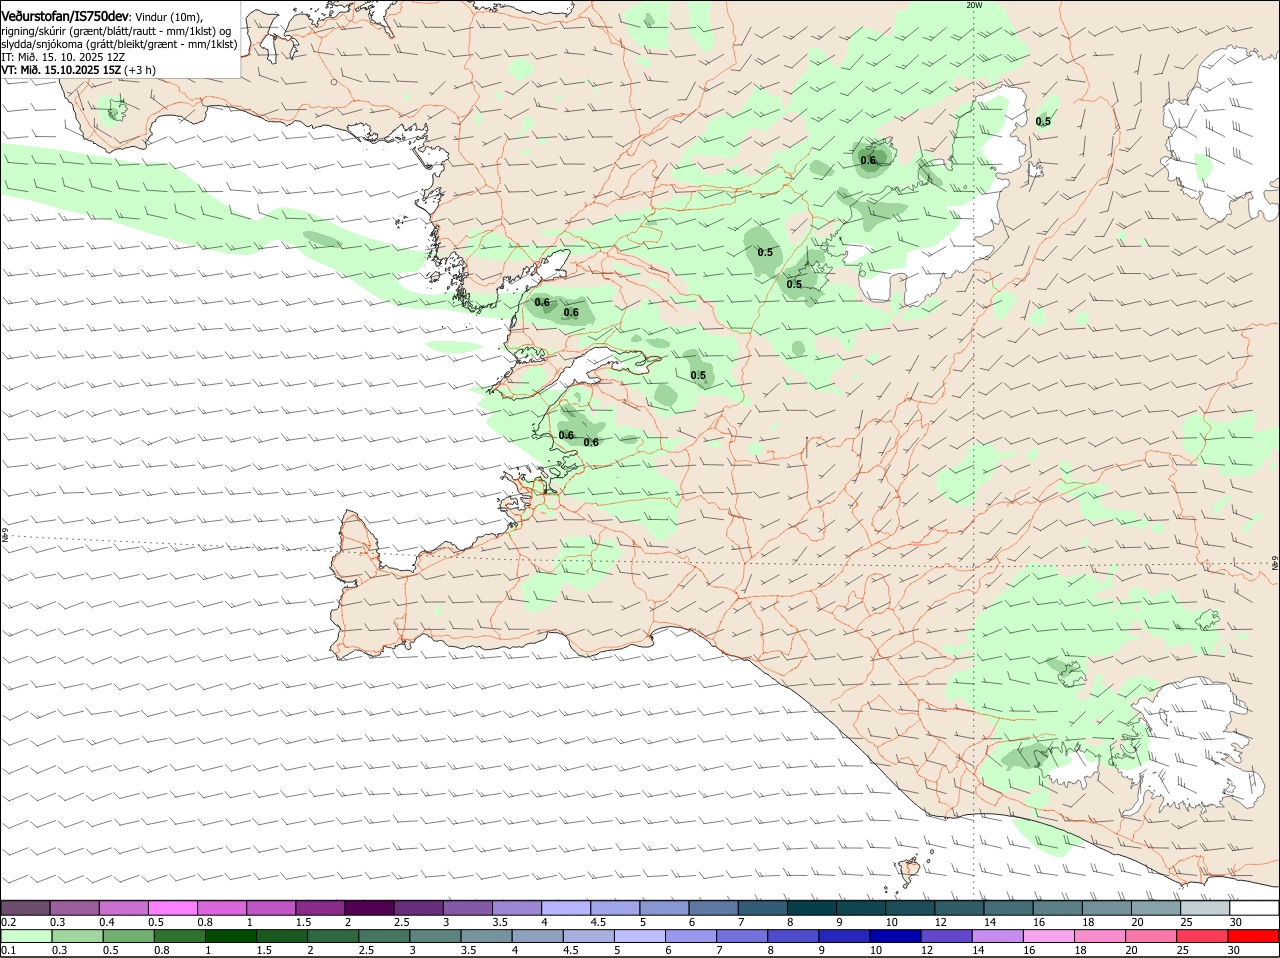Pick the dark mauve 0.2 snow swatch

[x=25, y=907]
